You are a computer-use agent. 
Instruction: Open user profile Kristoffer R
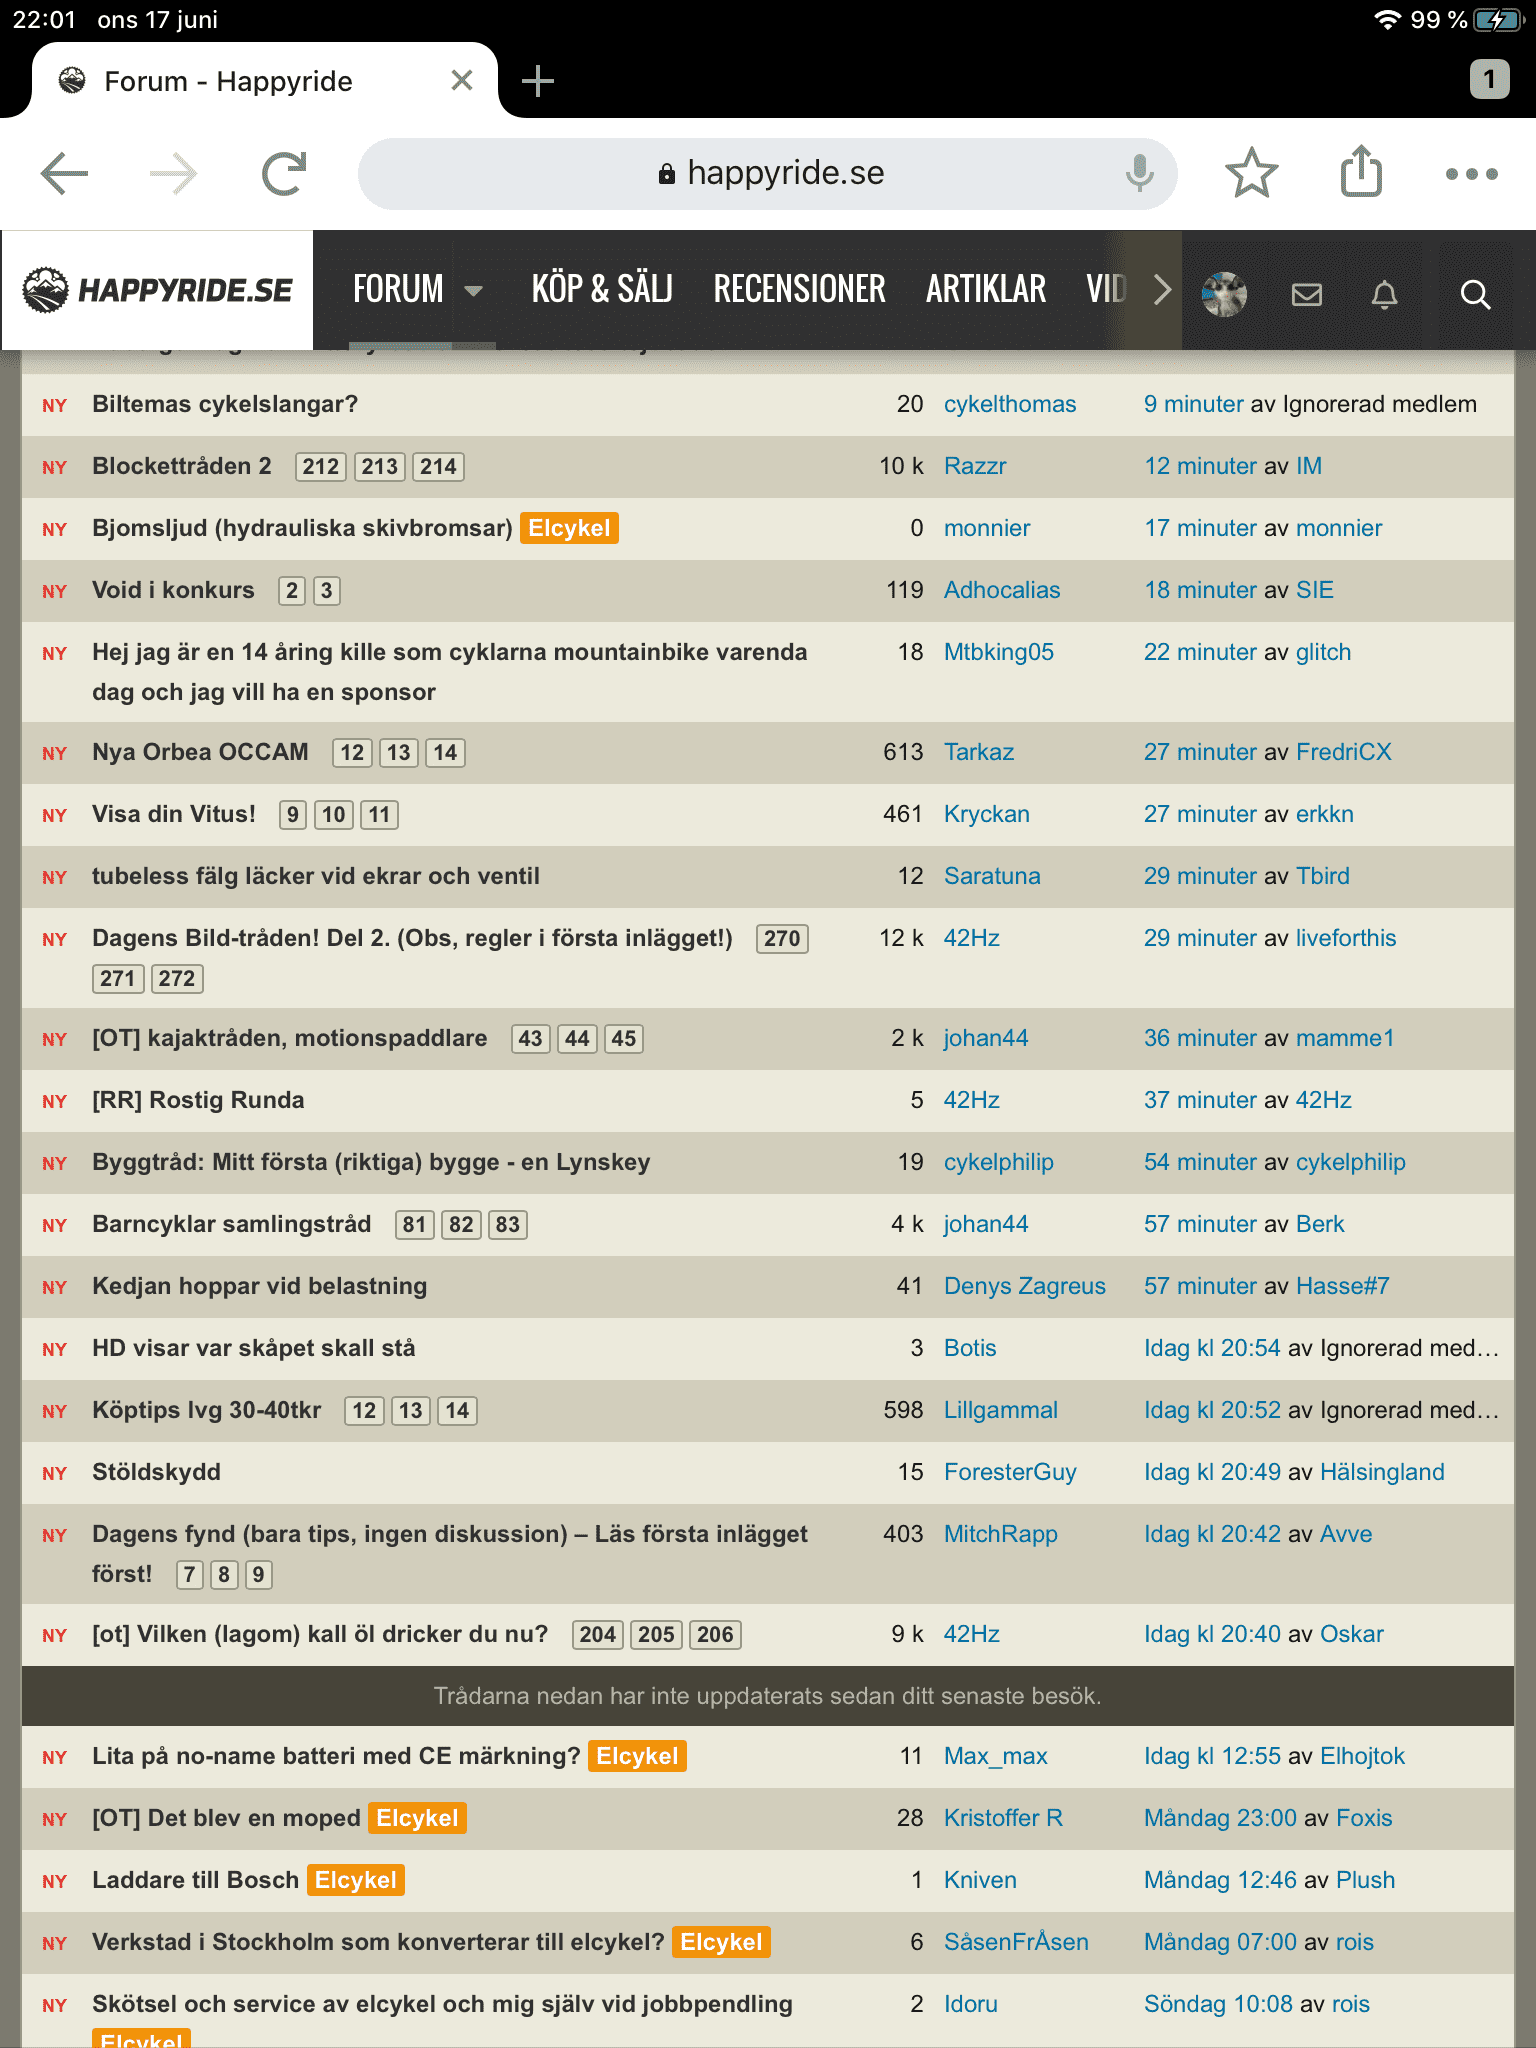point(1003,1818)
